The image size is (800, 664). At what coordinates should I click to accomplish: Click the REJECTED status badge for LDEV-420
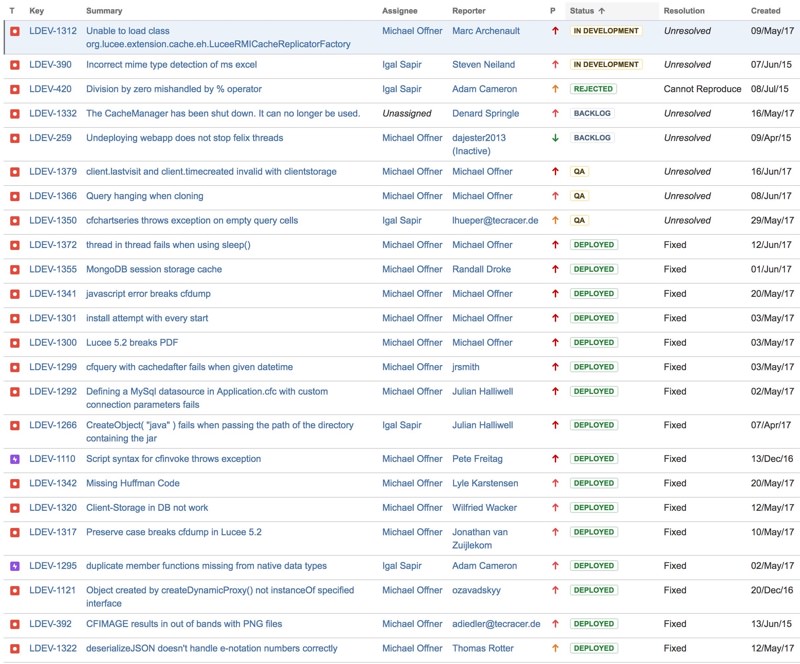593,89
